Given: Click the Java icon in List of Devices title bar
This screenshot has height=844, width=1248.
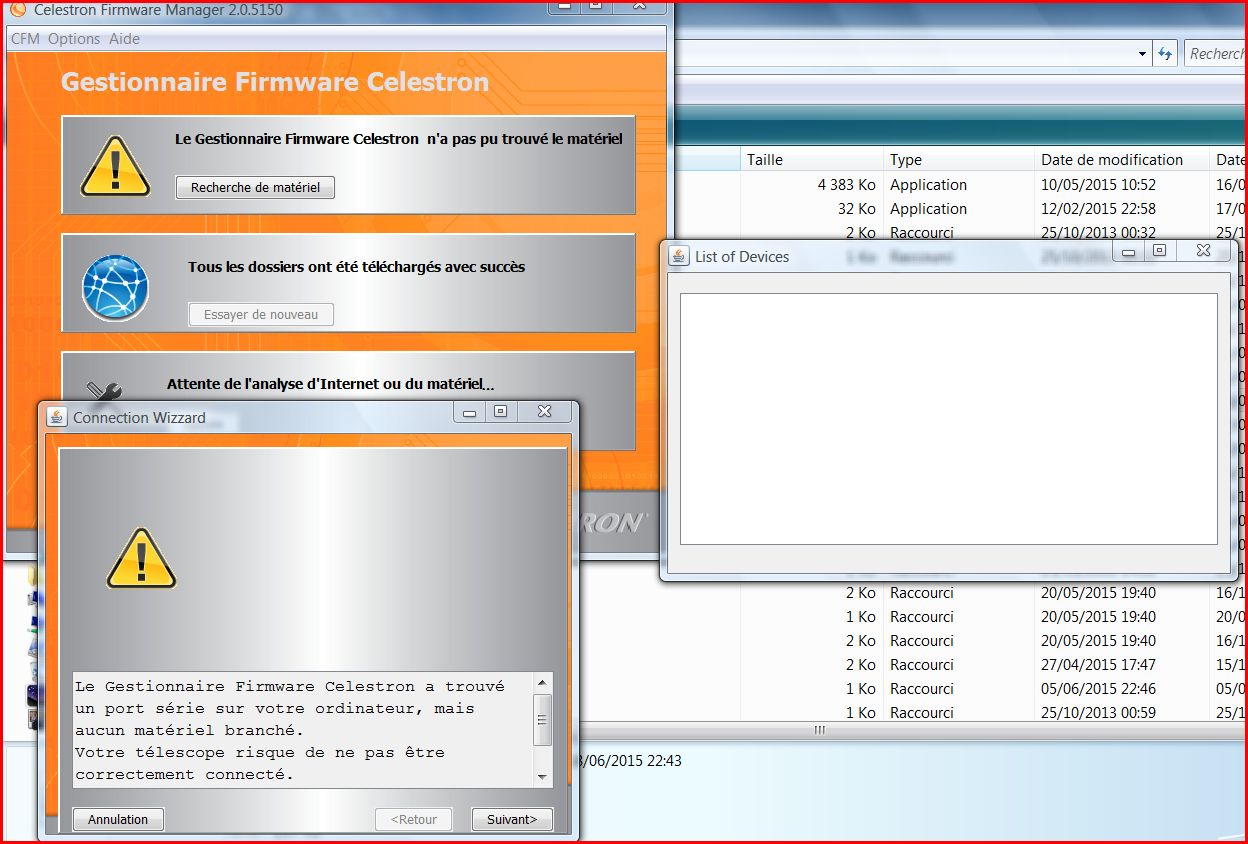Looking at the screenshot, I should coord(679,256).
